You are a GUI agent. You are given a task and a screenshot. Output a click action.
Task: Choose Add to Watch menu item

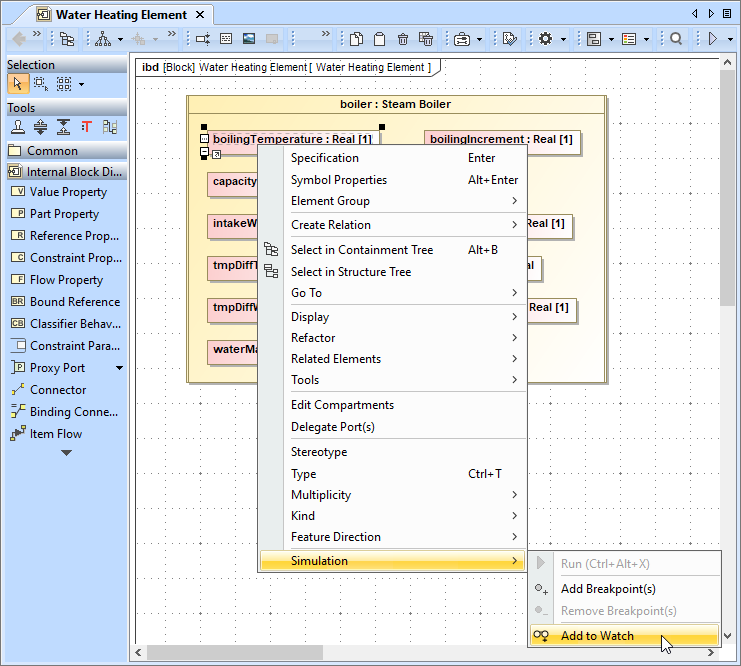[597, 636]
